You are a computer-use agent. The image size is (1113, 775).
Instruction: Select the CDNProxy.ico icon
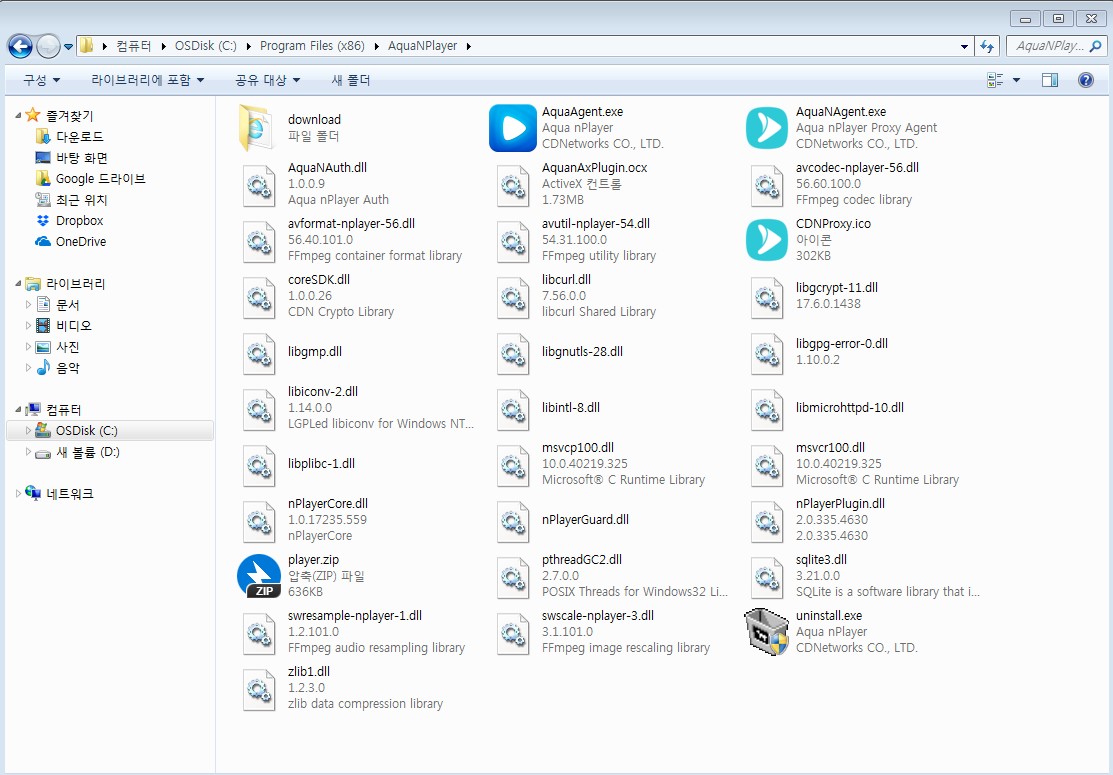[x=767, y=240]
